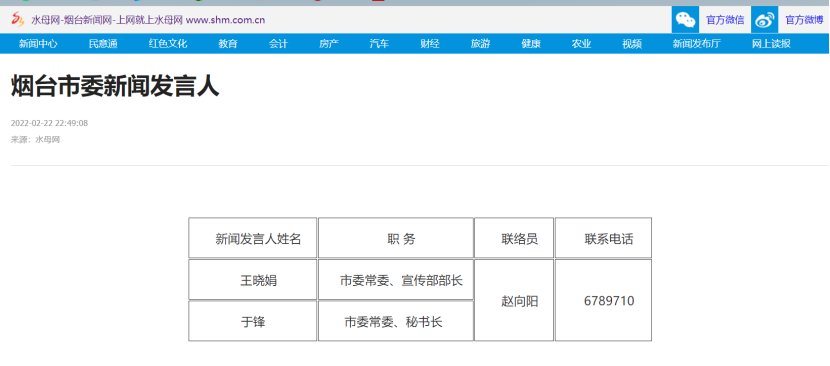The width and height of the screenshot is (830, 366).
Task: Open 民意通 in navigation bar
Action: (103, 44)
